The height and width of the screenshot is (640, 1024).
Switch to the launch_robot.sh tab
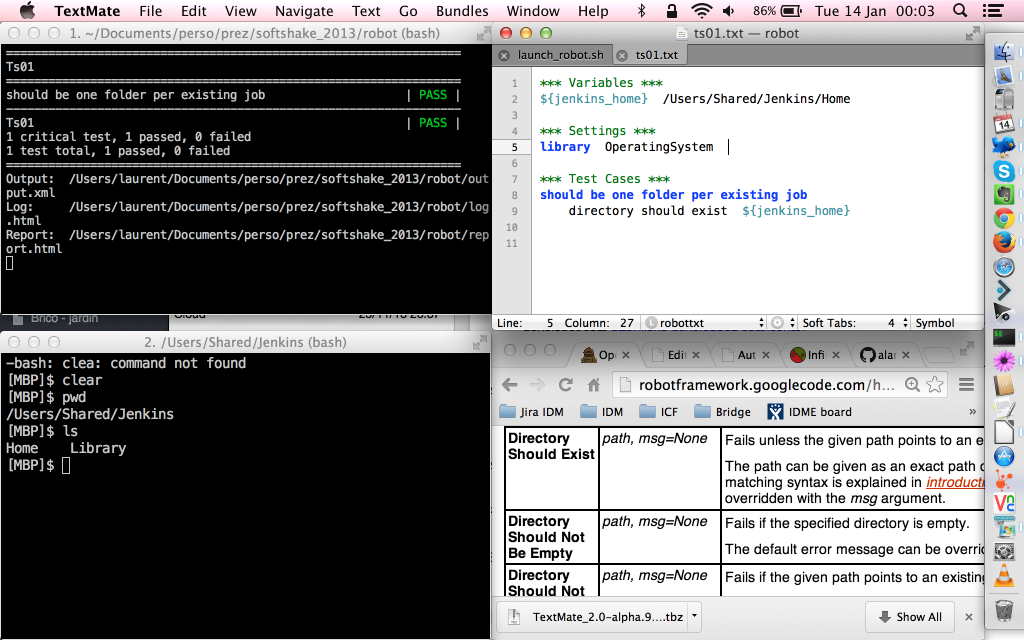coord(560,56)
